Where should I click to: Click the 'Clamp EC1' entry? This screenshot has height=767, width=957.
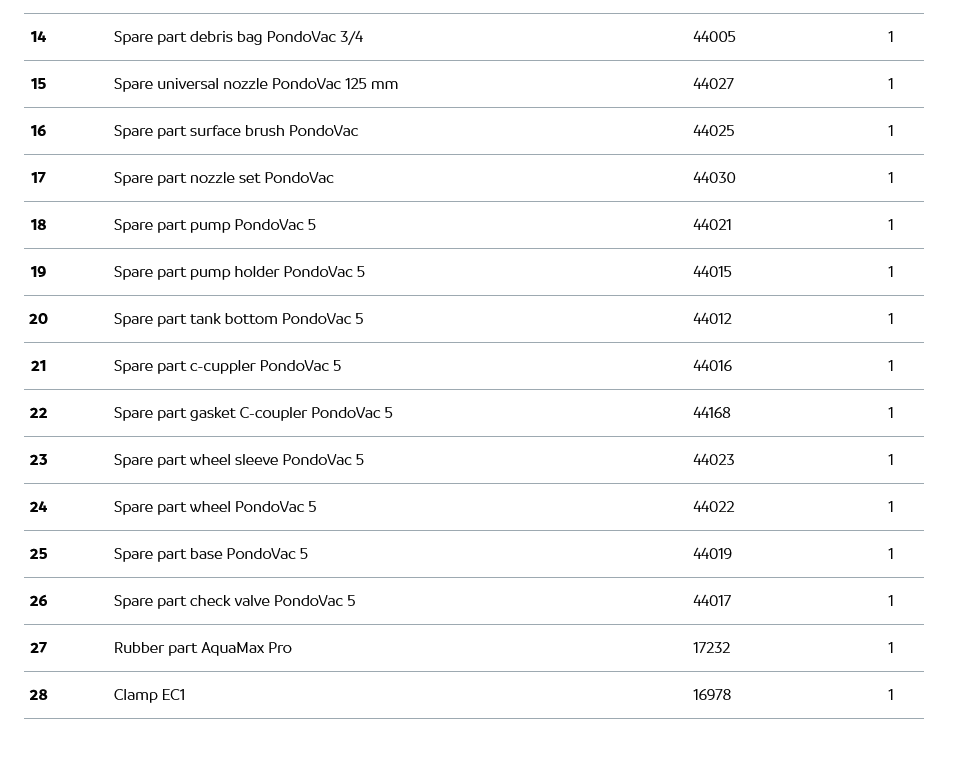click(x=149, y=695)
